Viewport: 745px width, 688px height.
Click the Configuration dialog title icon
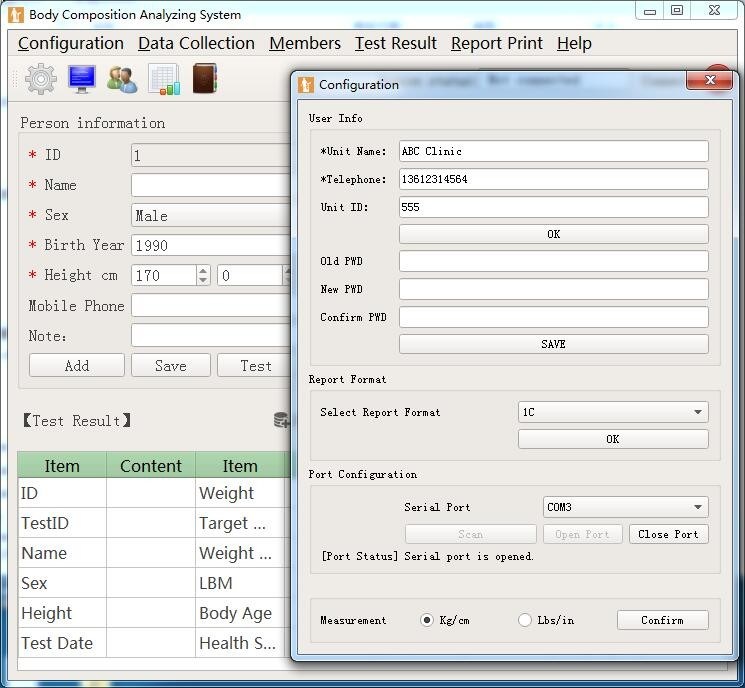[307, 85]
